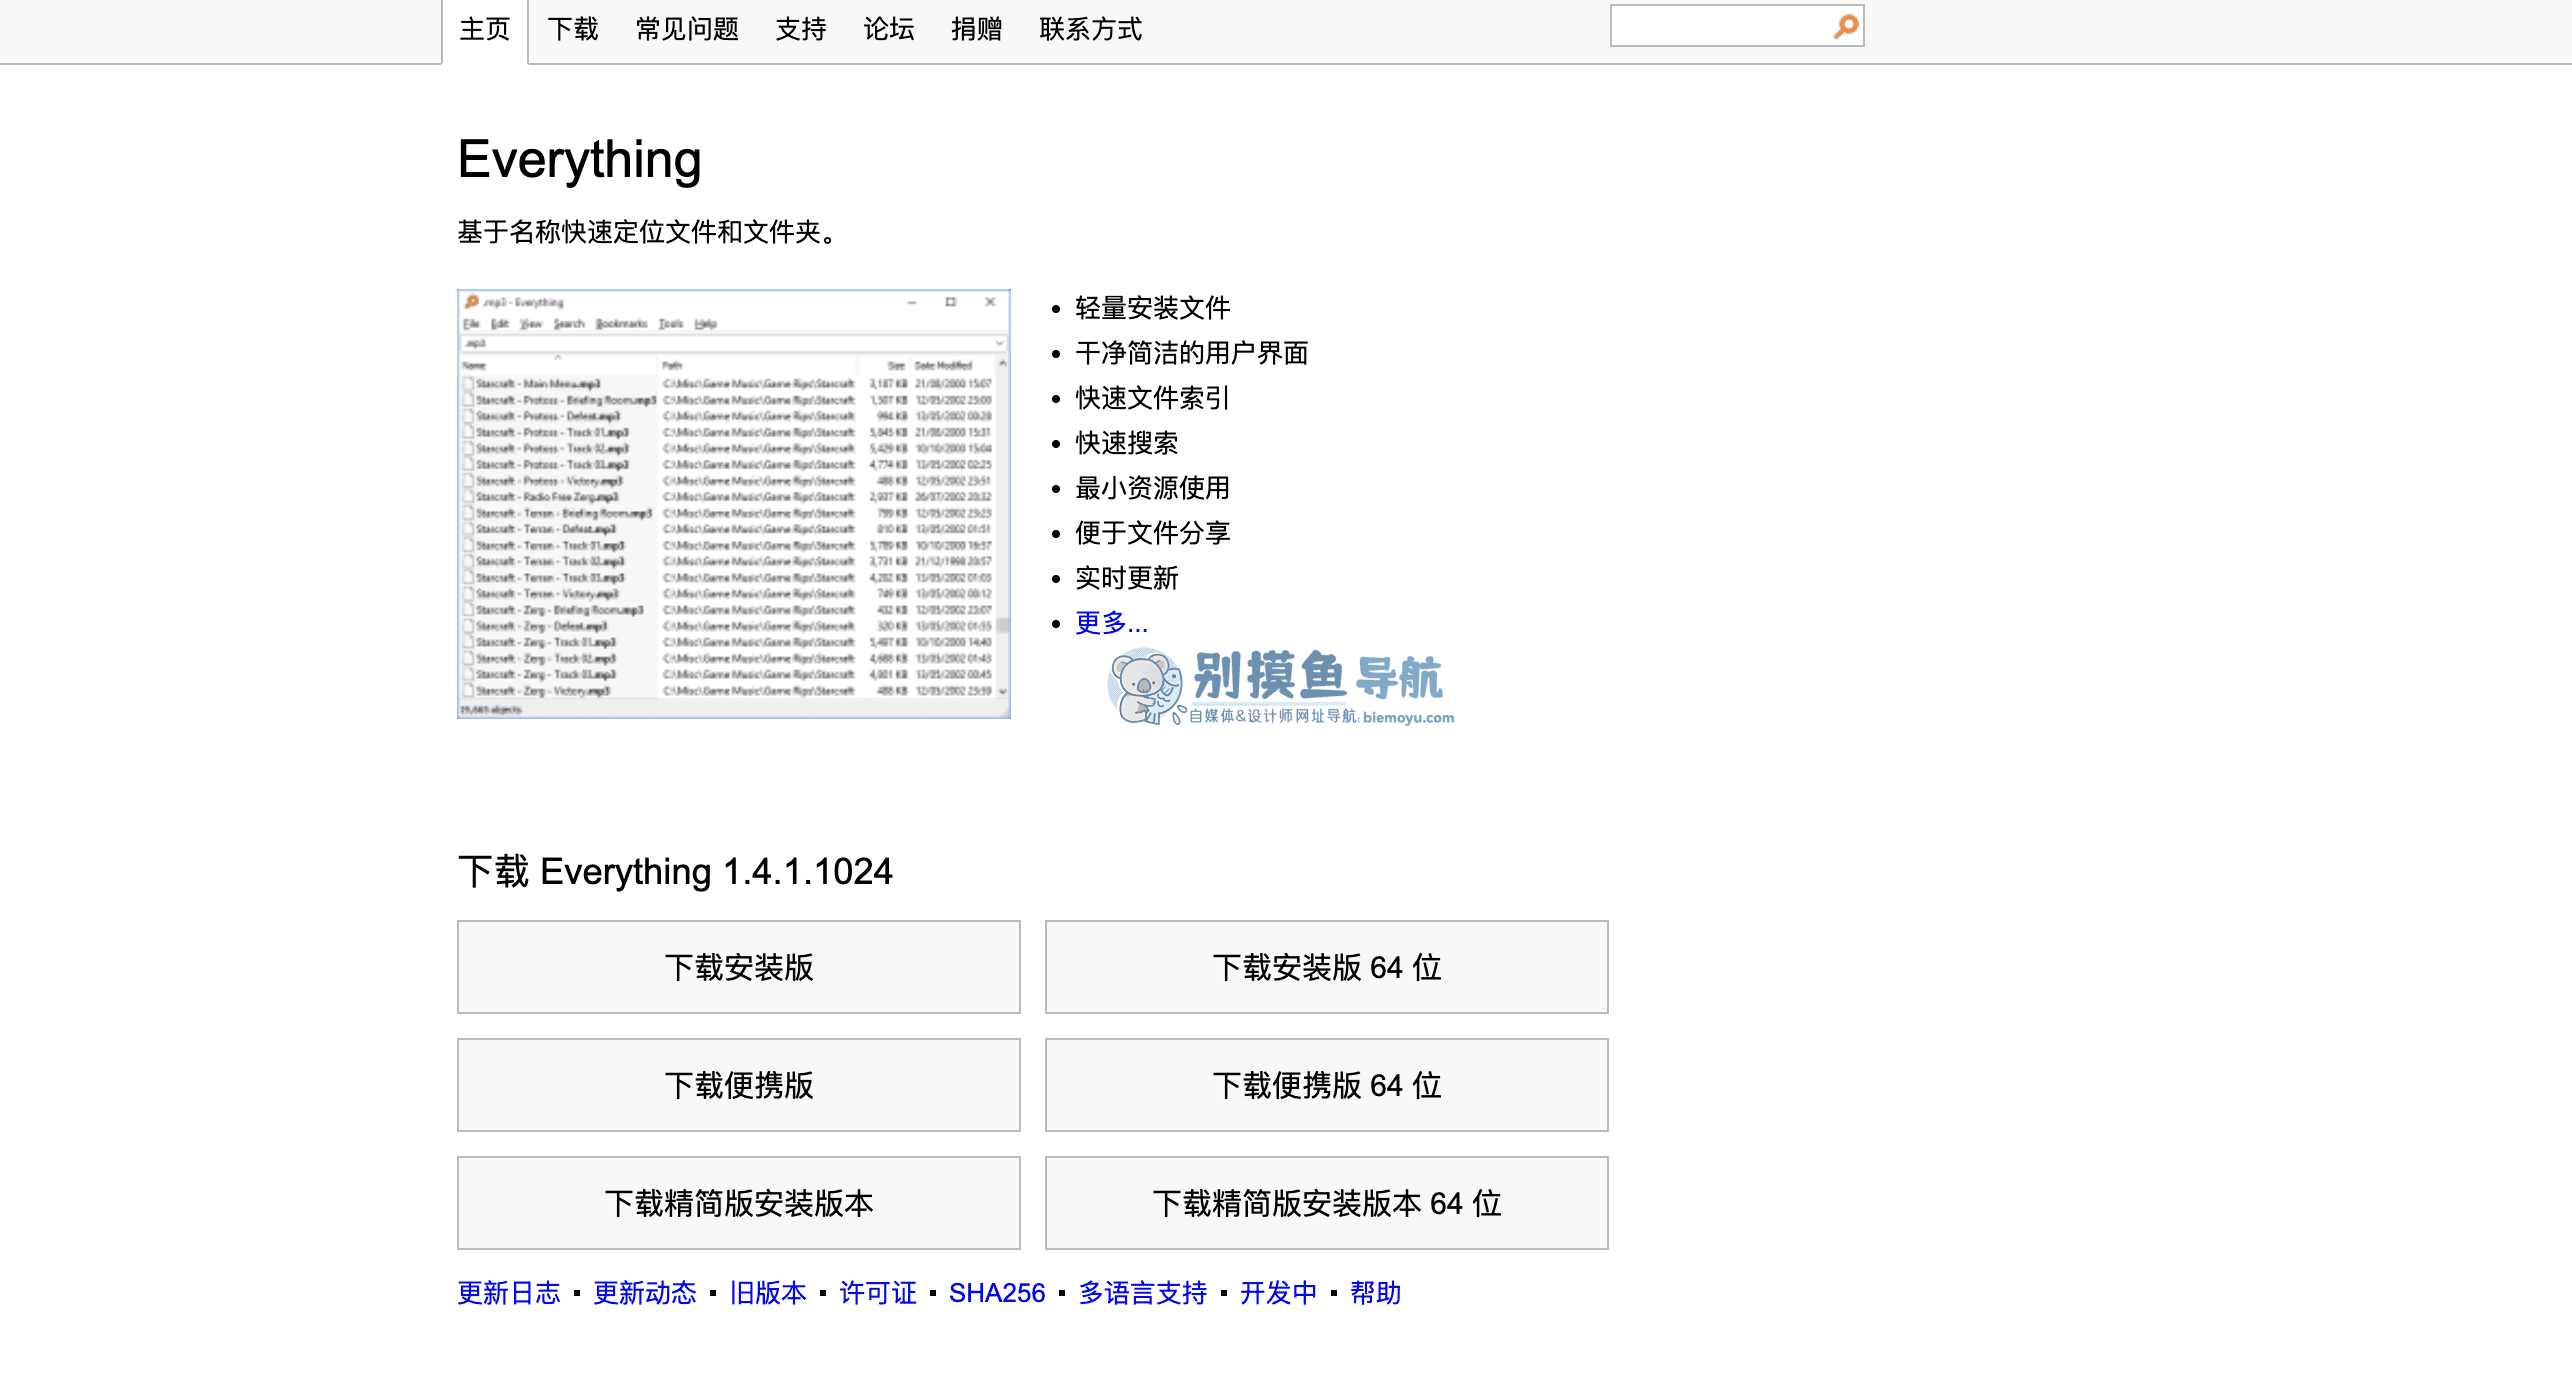Click the feature text 快速搜索
Viewport: 2572px width, 1382px height.
click(1127, 443)
